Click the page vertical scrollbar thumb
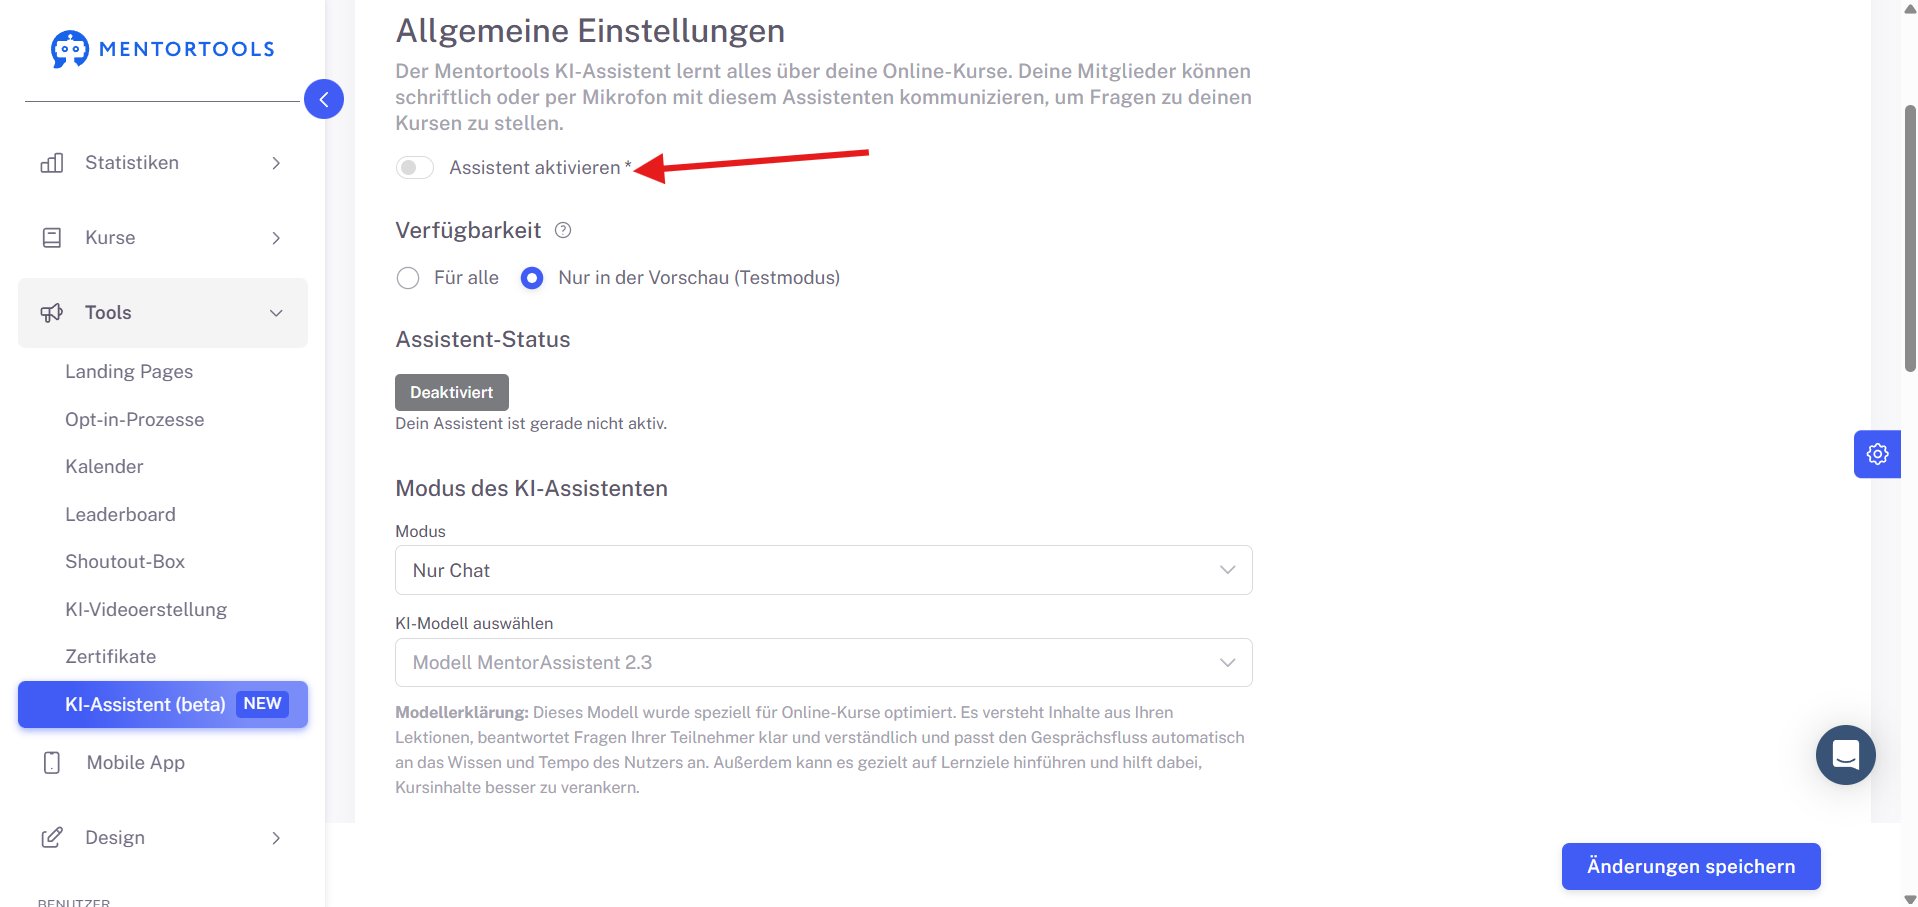Screen dimensions: 1918x907 coord(1910,238)
